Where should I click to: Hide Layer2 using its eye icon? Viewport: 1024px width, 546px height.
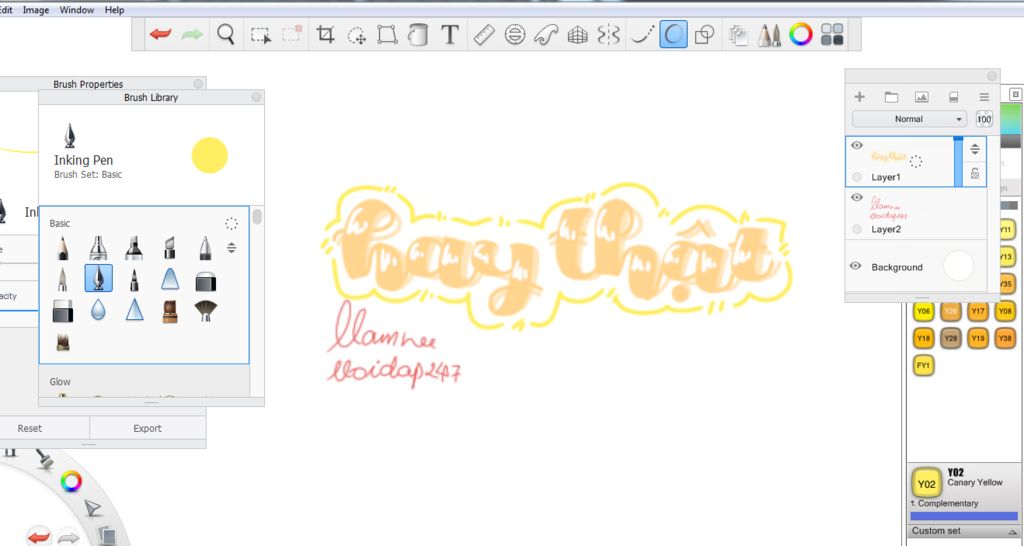(x=857, y=197)
